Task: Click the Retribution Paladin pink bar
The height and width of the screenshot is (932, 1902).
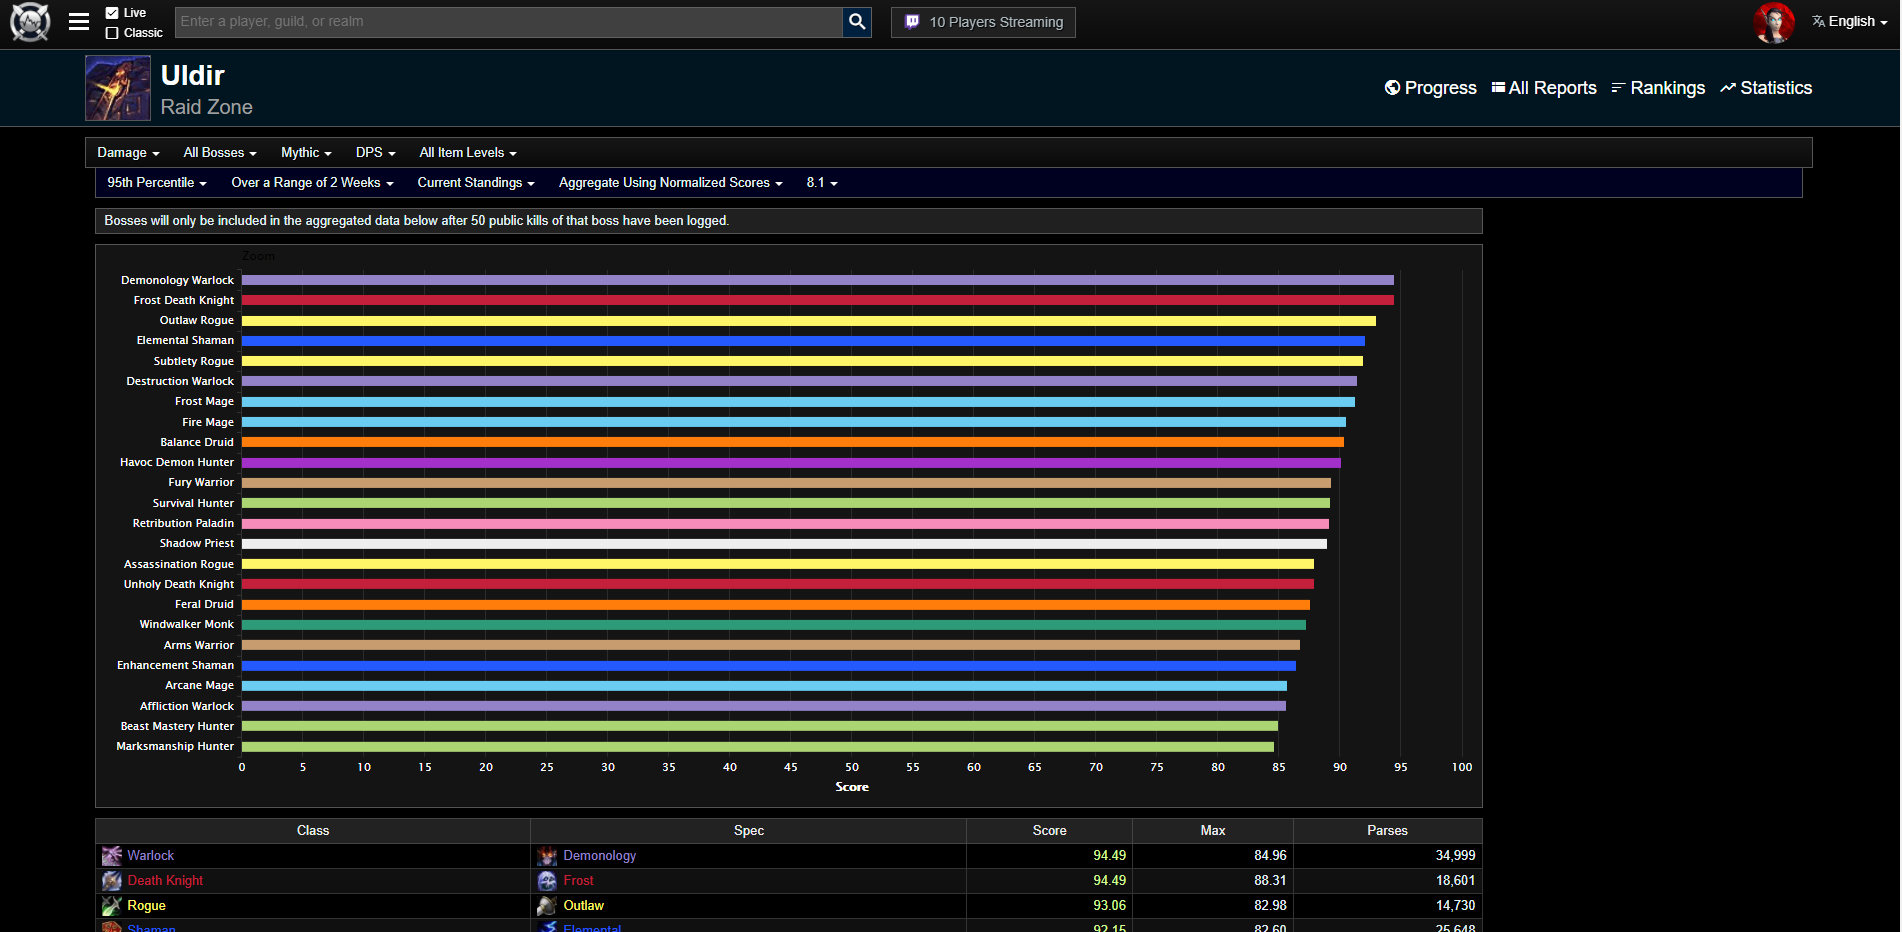Action: (x=786, y=524)
